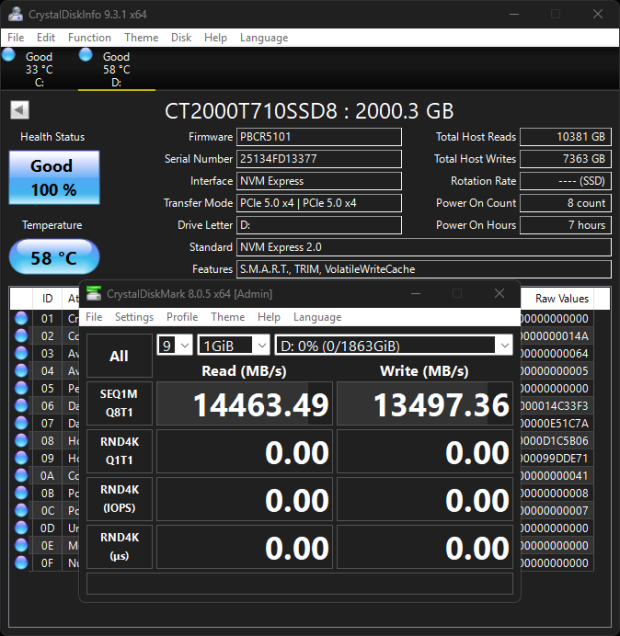This screenshot has width=620, height=636.
Task: Open Language menu in CrystalDiskInfo
Action: coord(264,38)
